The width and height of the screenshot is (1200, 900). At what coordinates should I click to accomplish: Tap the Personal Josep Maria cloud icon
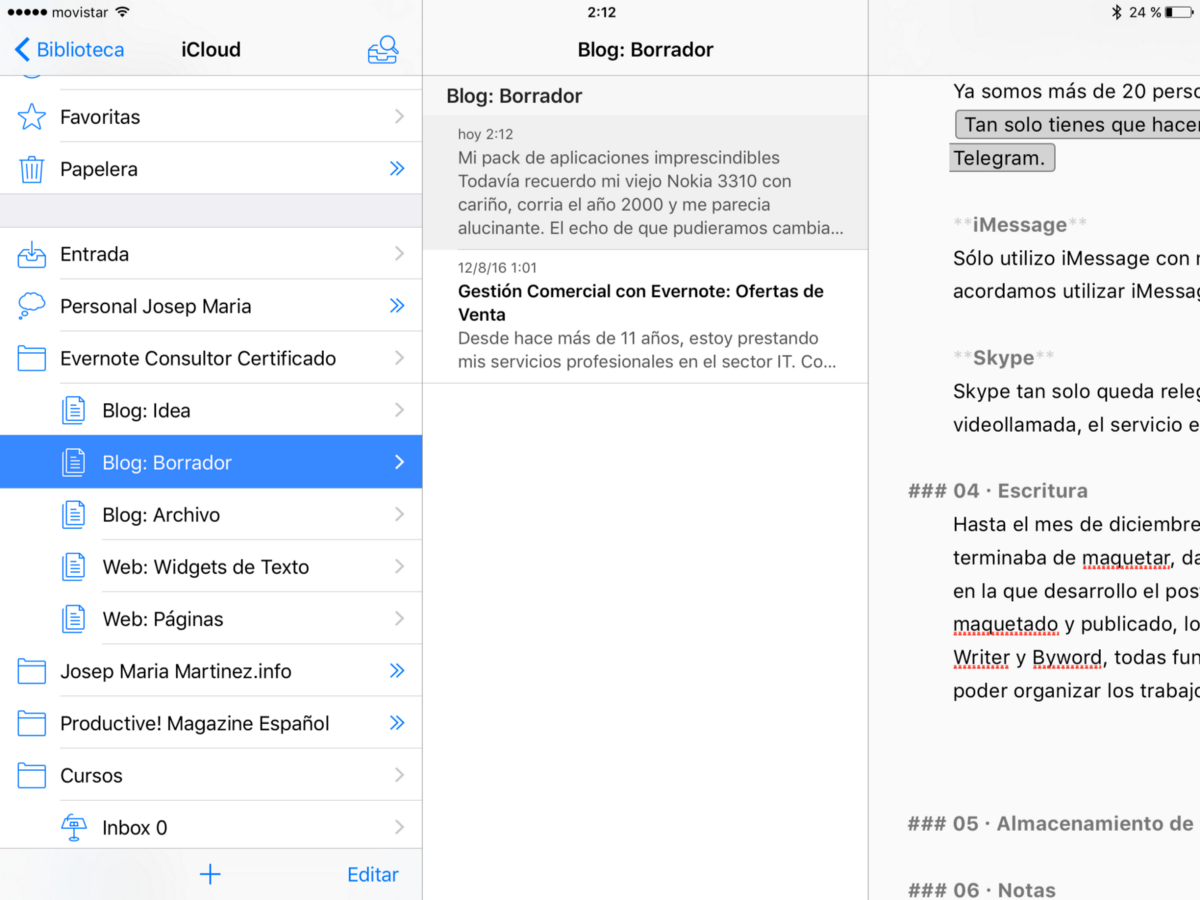[x=32, y=306]
